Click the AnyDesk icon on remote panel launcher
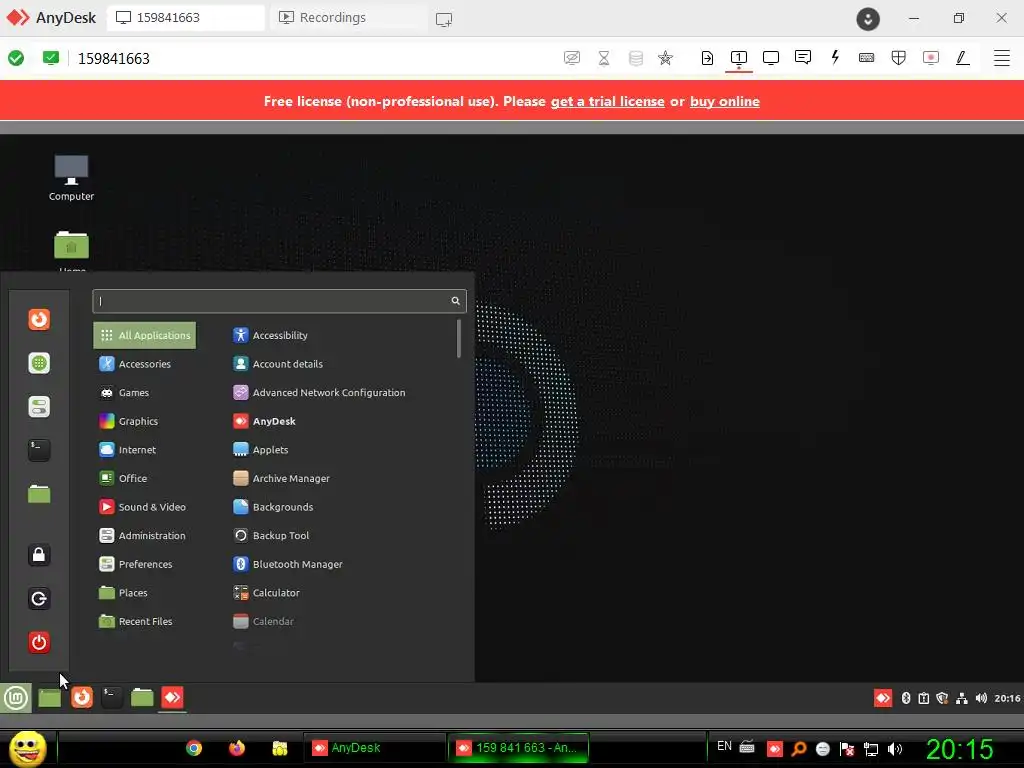 pyautogui.click(x=172, y=697)
